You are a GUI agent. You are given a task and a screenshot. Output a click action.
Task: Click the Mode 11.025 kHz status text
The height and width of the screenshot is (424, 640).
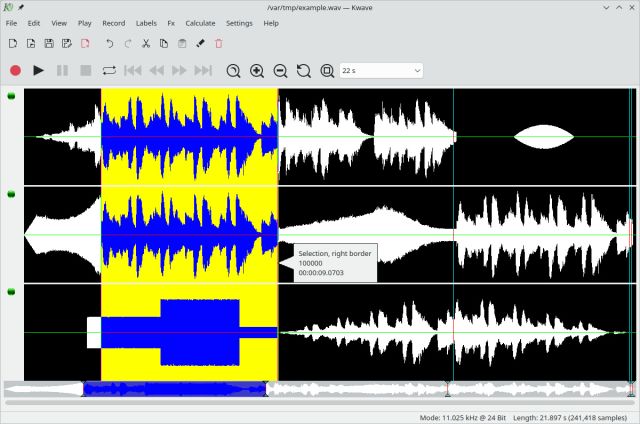pyautogui.click(x=463, y=418)
